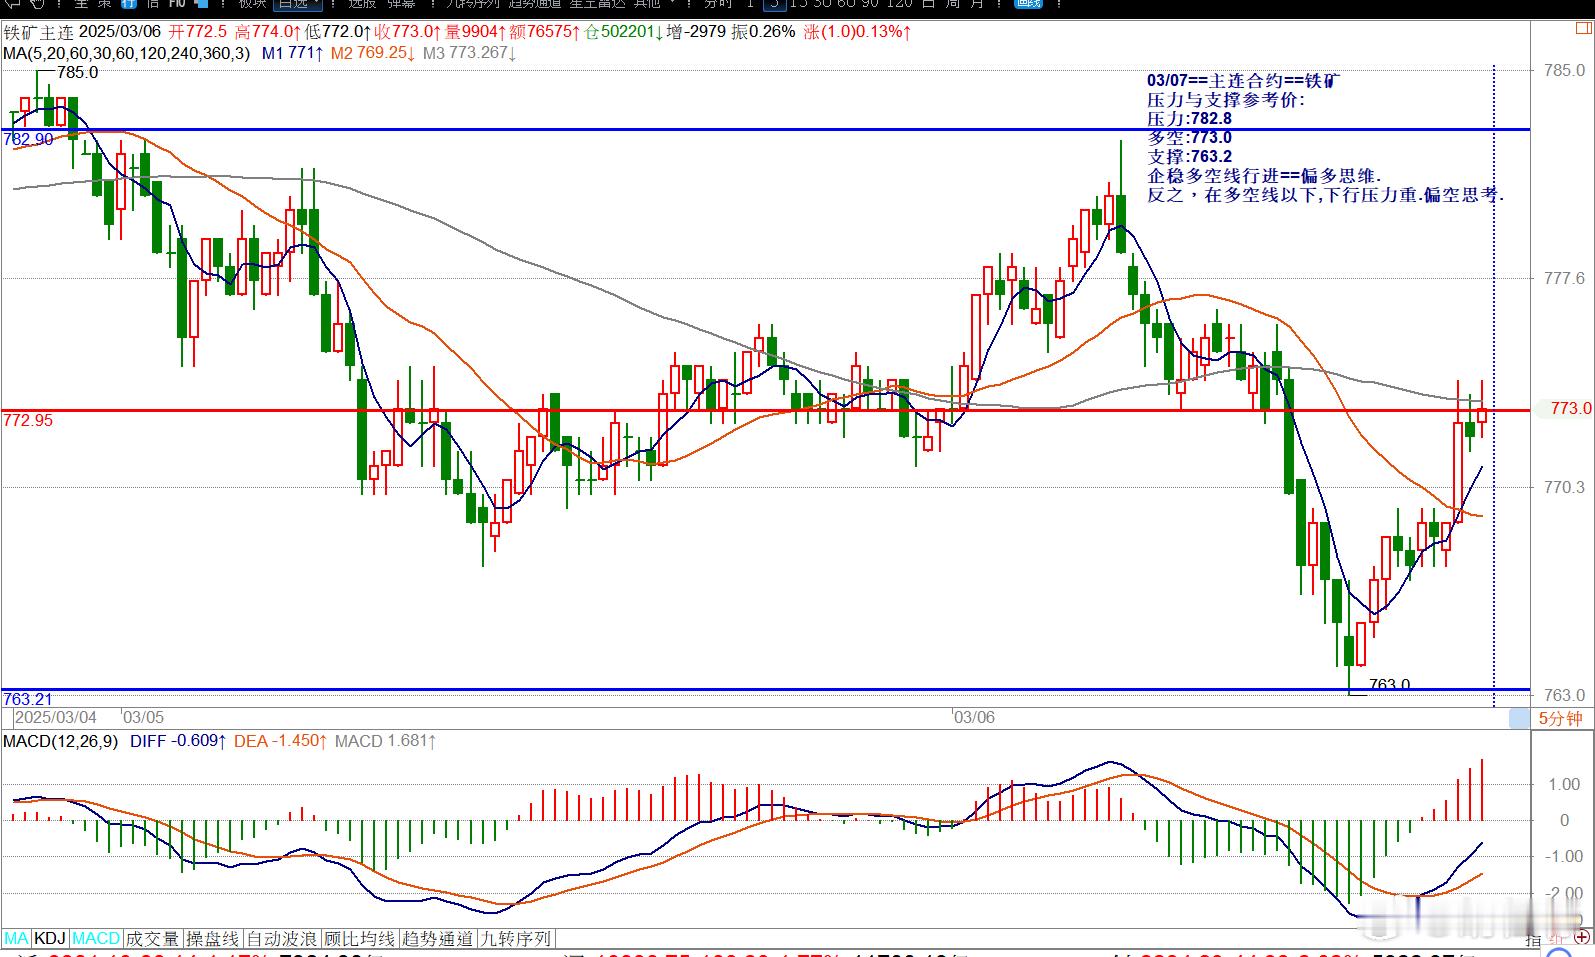The height and width of the screenshot is (957, 1595).
Task: Click the 开772.5 open price
Action: click(x=198, y=32)
